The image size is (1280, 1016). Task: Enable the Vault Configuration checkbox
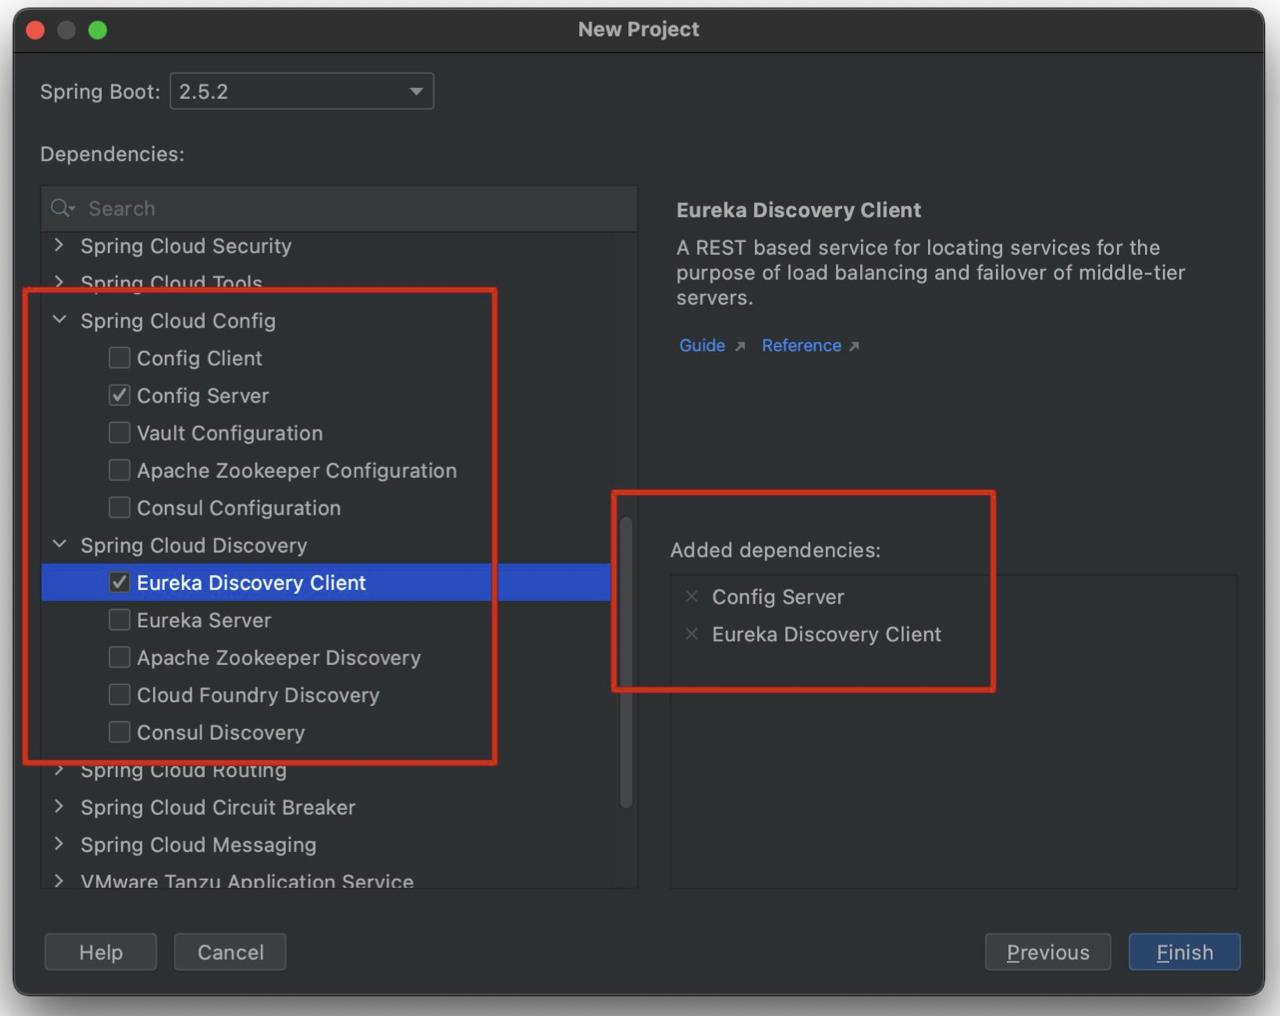[119, 433]
